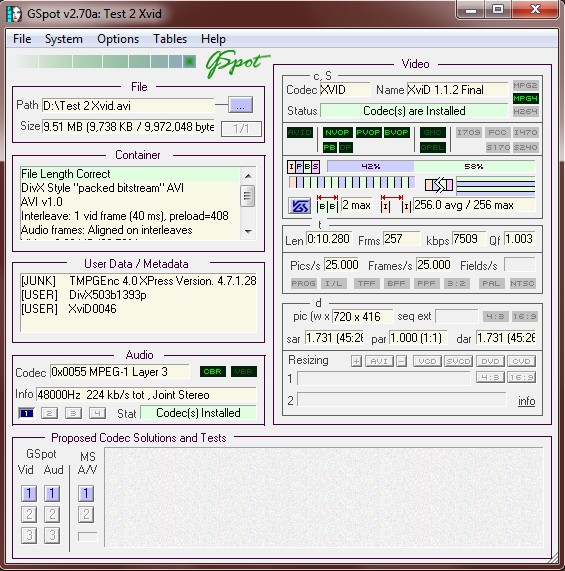
Task: Click the browse file path button
Action: (240, 105)
